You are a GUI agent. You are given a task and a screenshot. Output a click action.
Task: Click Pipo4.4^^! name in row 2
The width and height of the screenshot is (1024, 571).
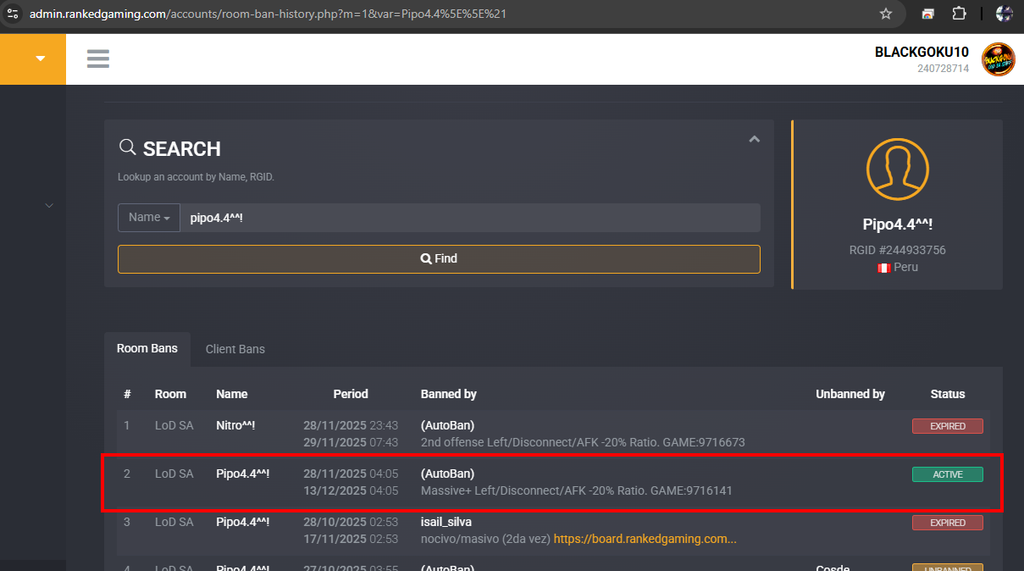243,474
